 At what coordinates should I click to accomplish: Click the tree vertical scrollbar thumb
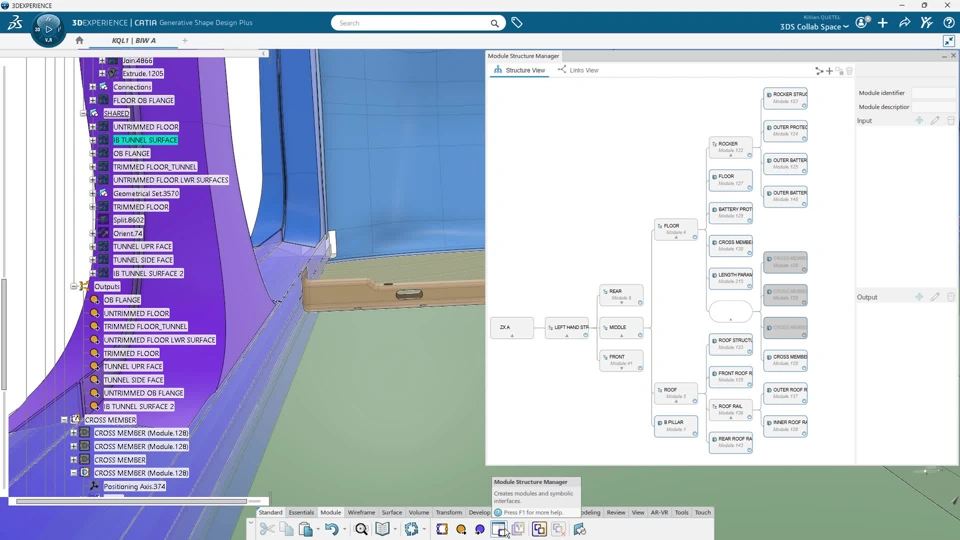(x=4, y=334)
